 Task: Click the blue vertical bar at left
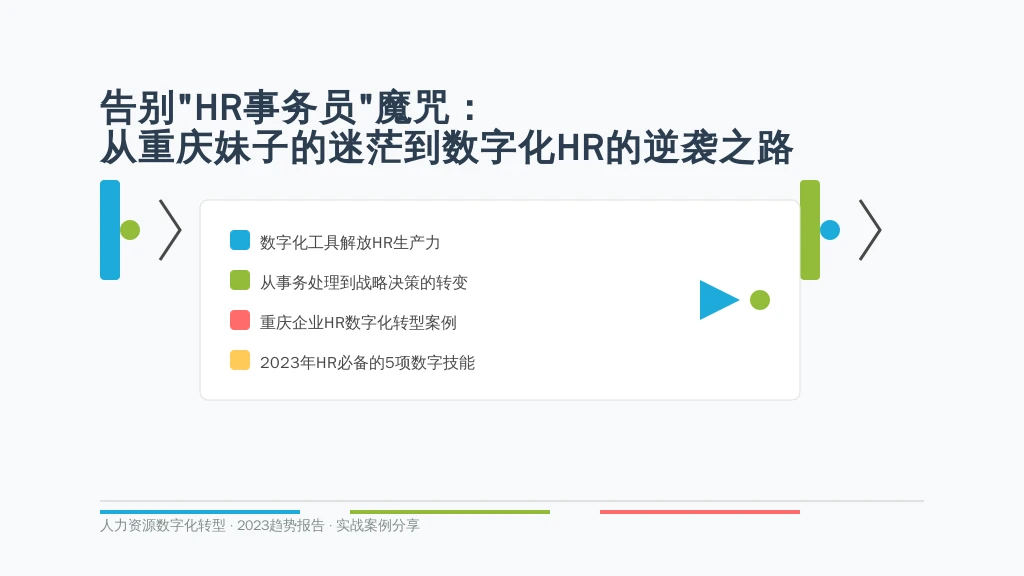pos(110,230)
